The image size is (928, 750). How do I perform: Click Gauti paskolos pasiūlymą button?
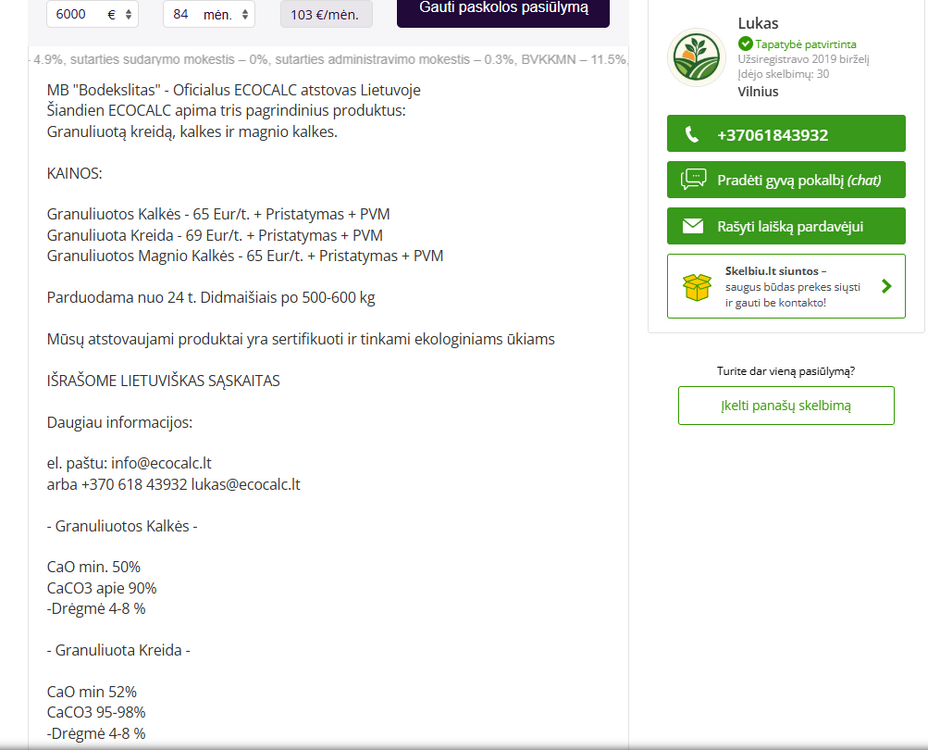[x=503, y=12]
